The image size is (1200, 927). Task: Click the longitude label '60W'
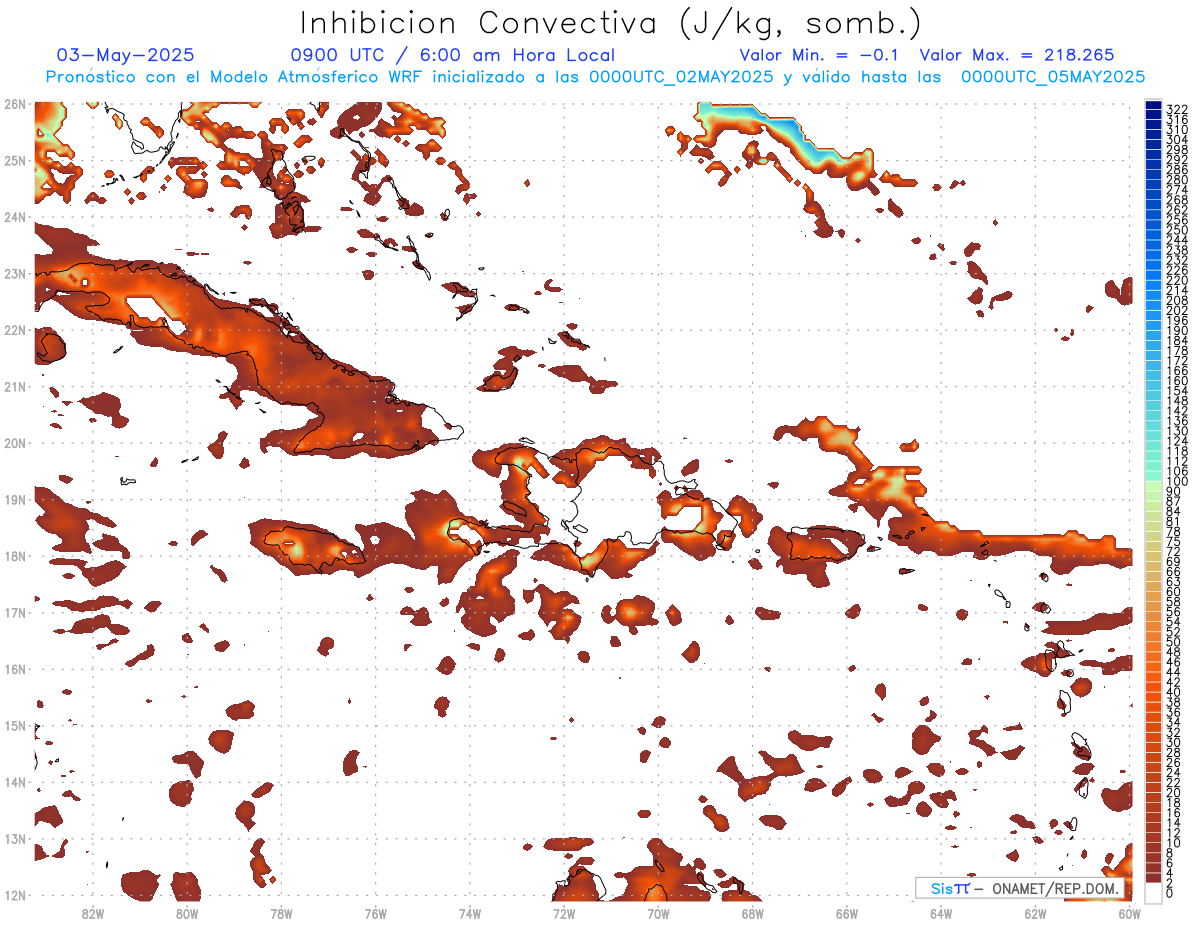point(1129,912)
